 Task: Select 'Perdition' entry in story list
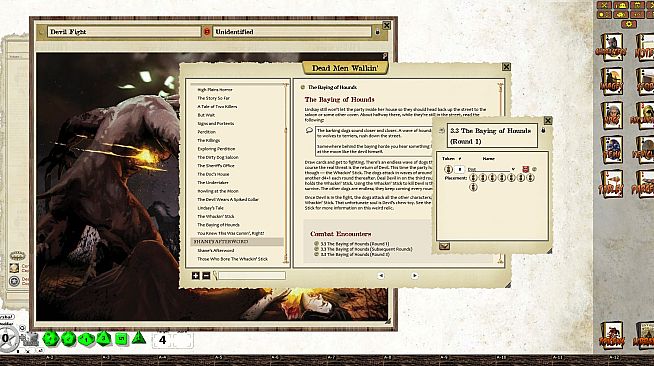(x=206, y=132)
